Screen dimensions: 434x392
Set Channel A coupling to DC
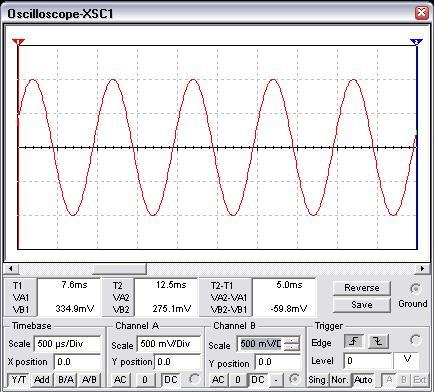[x=171, y=380]
